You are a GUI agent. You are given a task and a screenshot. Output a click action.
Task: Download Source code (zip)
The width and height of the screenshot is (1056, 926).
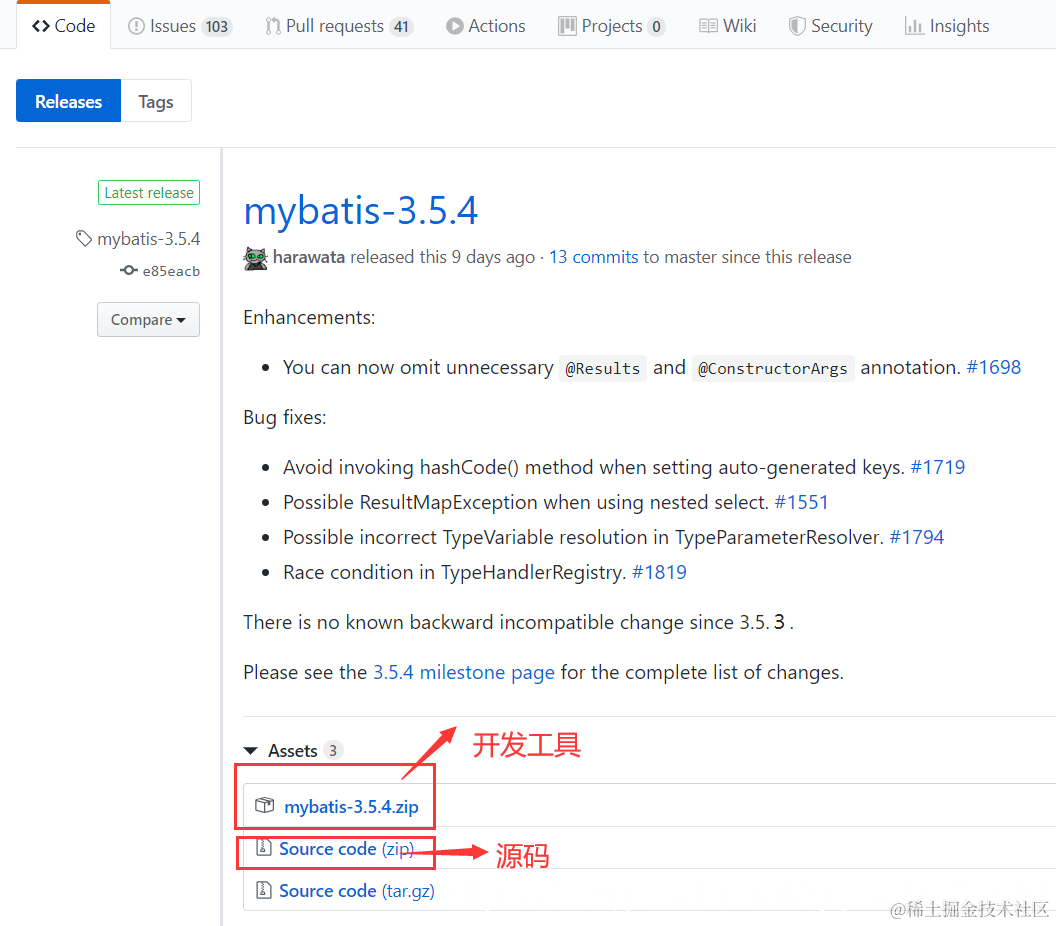pyautogui.click(x=346, y=849)
